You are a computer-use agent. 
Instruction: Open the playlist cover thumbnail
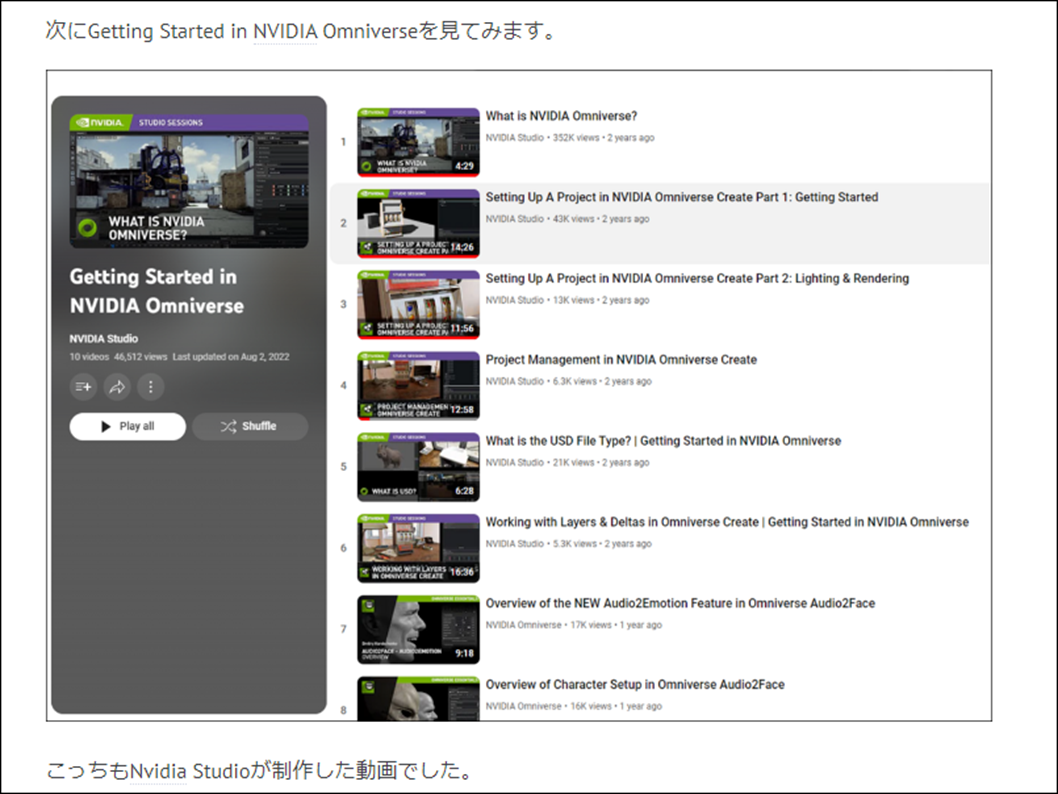click(189, 181)
